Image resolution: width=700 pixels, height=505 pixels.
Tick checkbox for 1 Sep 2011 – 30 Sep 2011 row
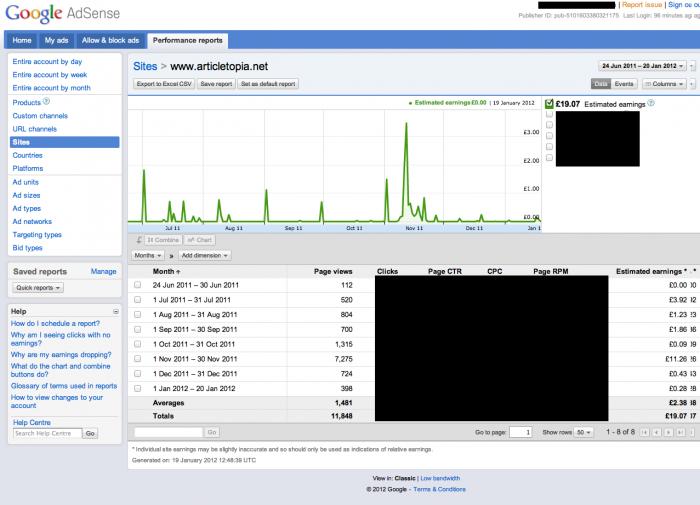138,329
